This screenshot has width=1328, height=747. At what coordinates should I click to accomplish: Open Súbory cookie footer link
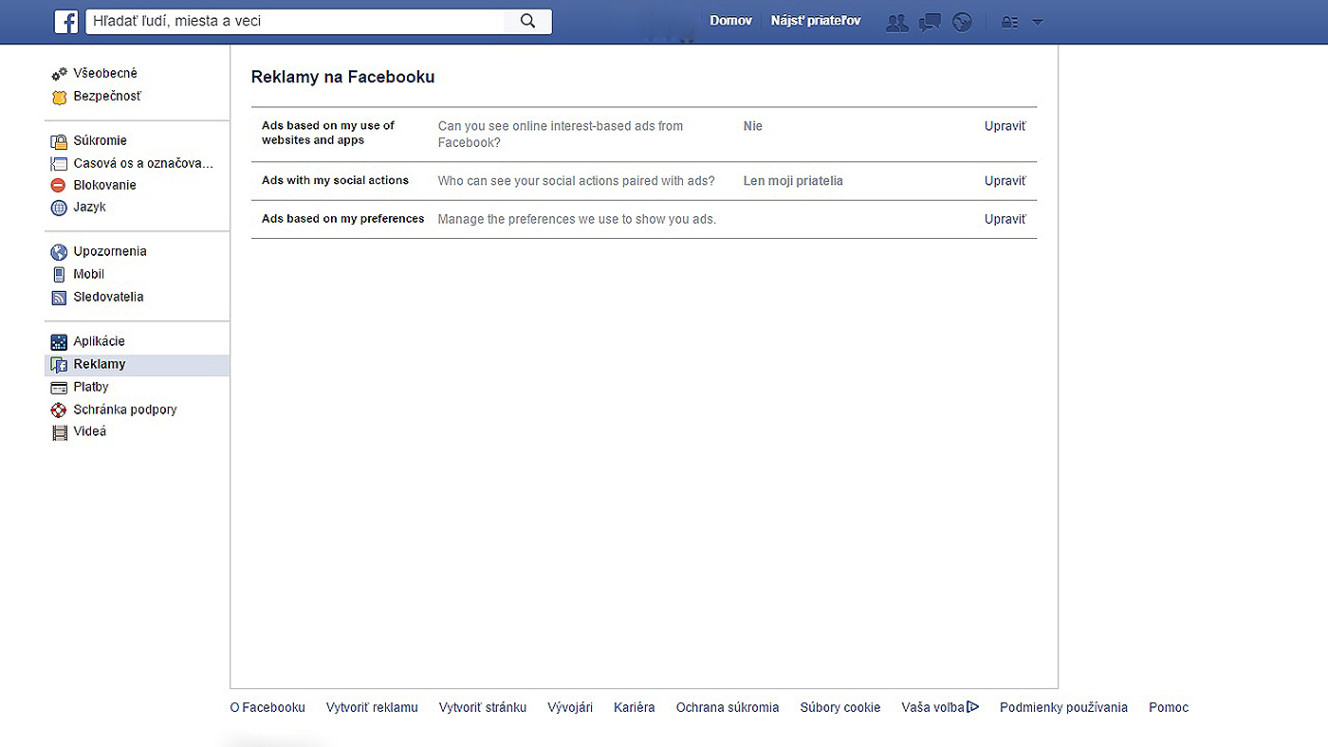click(x=840, y=707)
